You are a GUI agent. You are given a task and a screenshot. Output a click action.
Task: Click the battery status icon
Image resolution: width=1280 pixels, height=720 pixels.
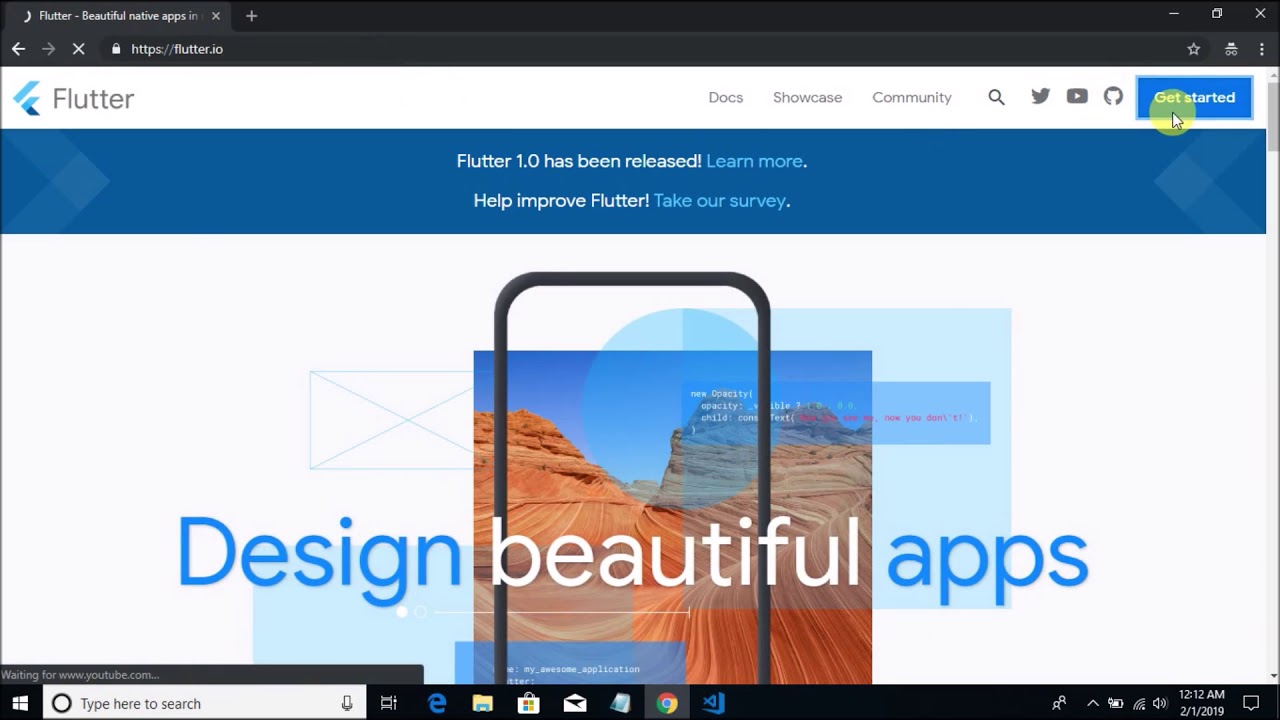[1115, 703]
